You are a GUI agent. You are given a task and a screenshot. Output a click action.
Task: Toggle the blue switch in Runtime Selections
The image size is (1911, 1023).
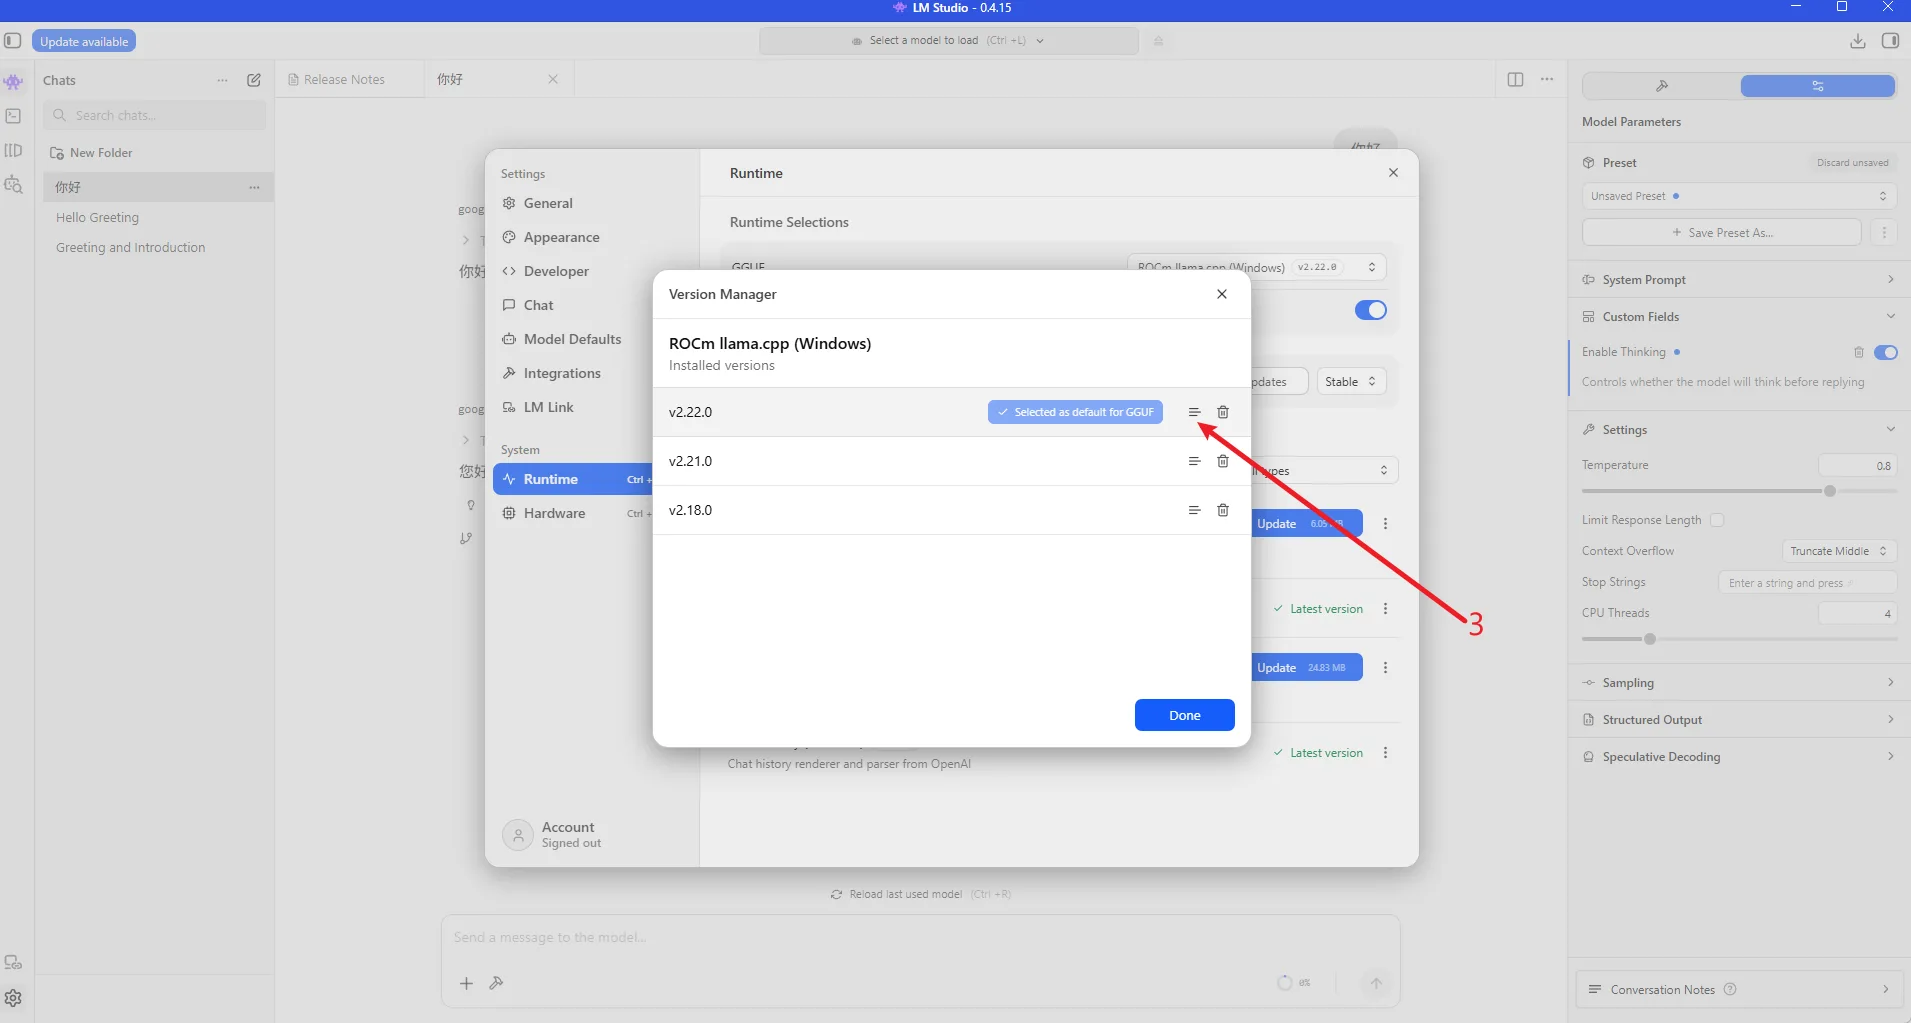[x=1370, y=310]
